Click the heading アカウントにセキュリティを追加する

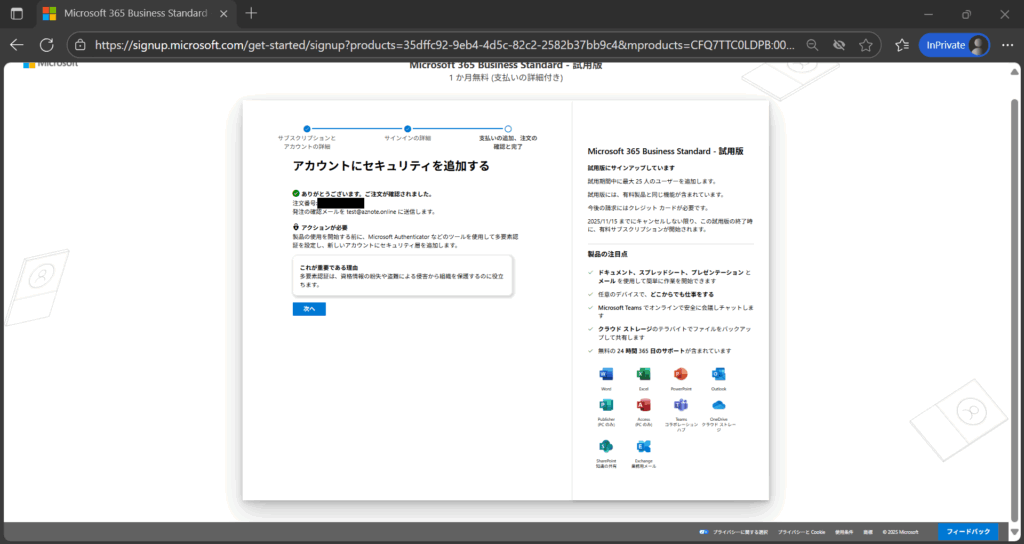click(391, 166)
